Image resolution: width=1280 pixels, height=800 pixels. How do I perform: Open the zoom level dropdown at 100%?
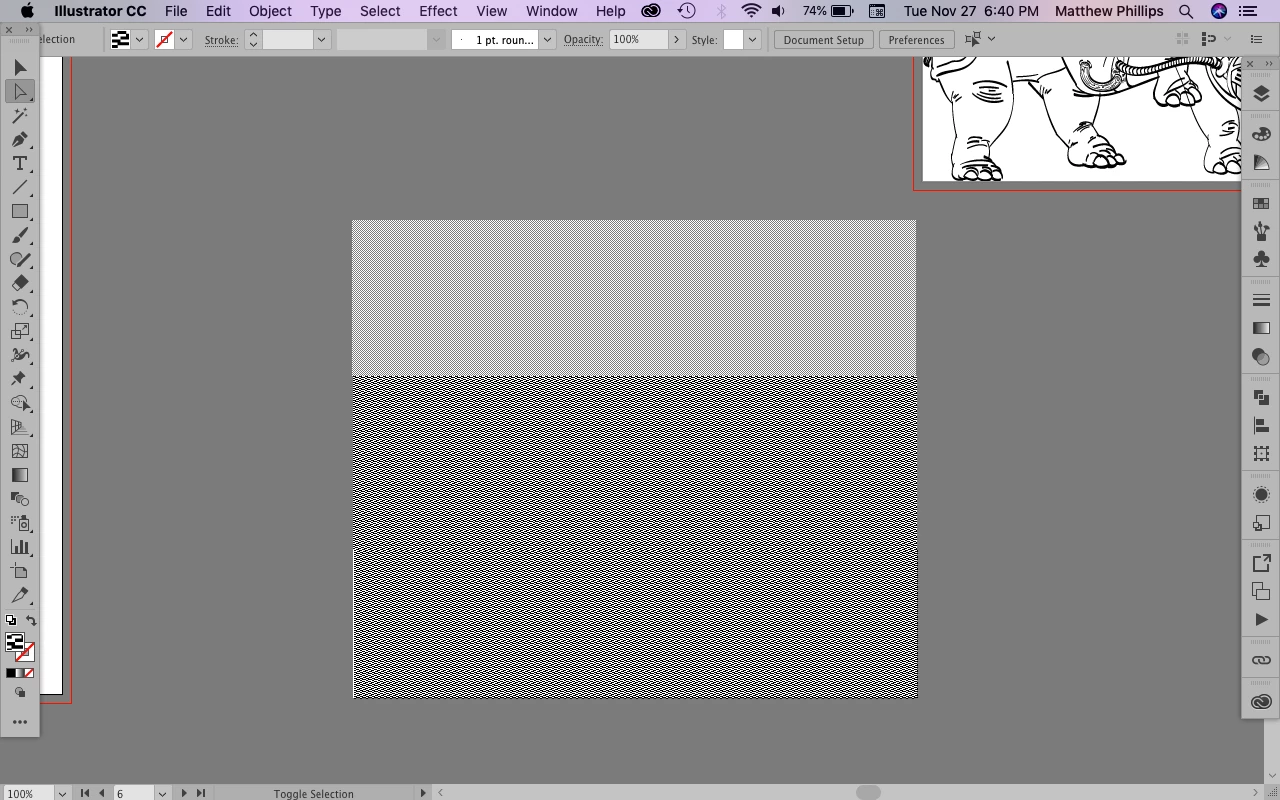click(x=62, y=793)
